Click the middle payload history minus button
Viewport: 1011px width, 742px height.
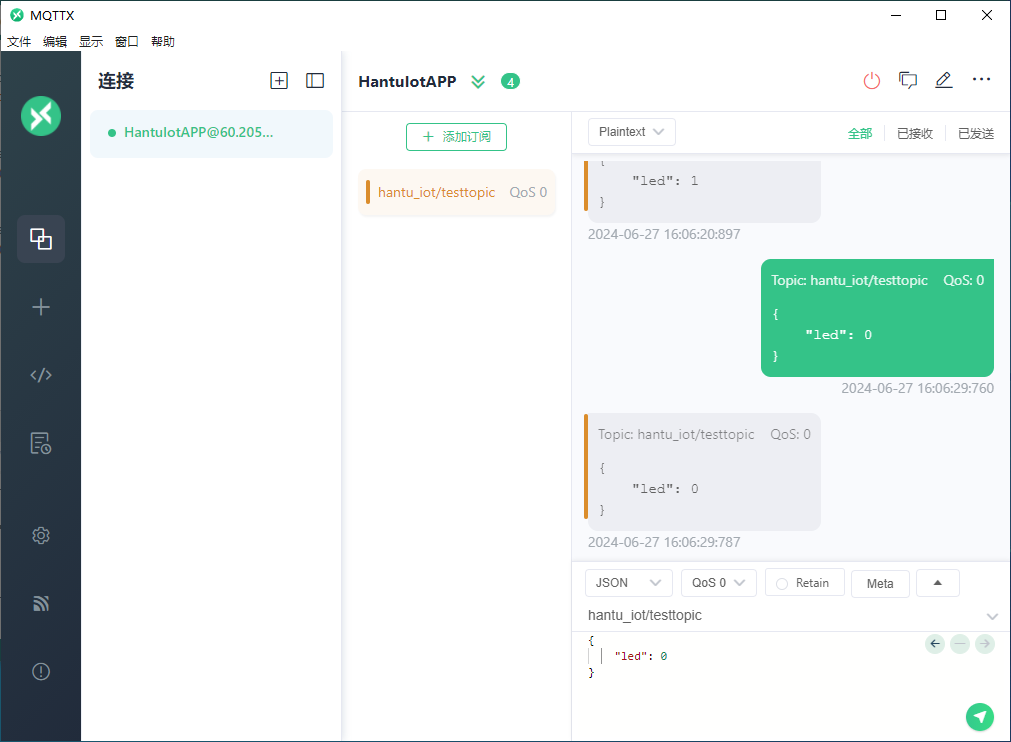pyautogui.click(x=960, y=643)
